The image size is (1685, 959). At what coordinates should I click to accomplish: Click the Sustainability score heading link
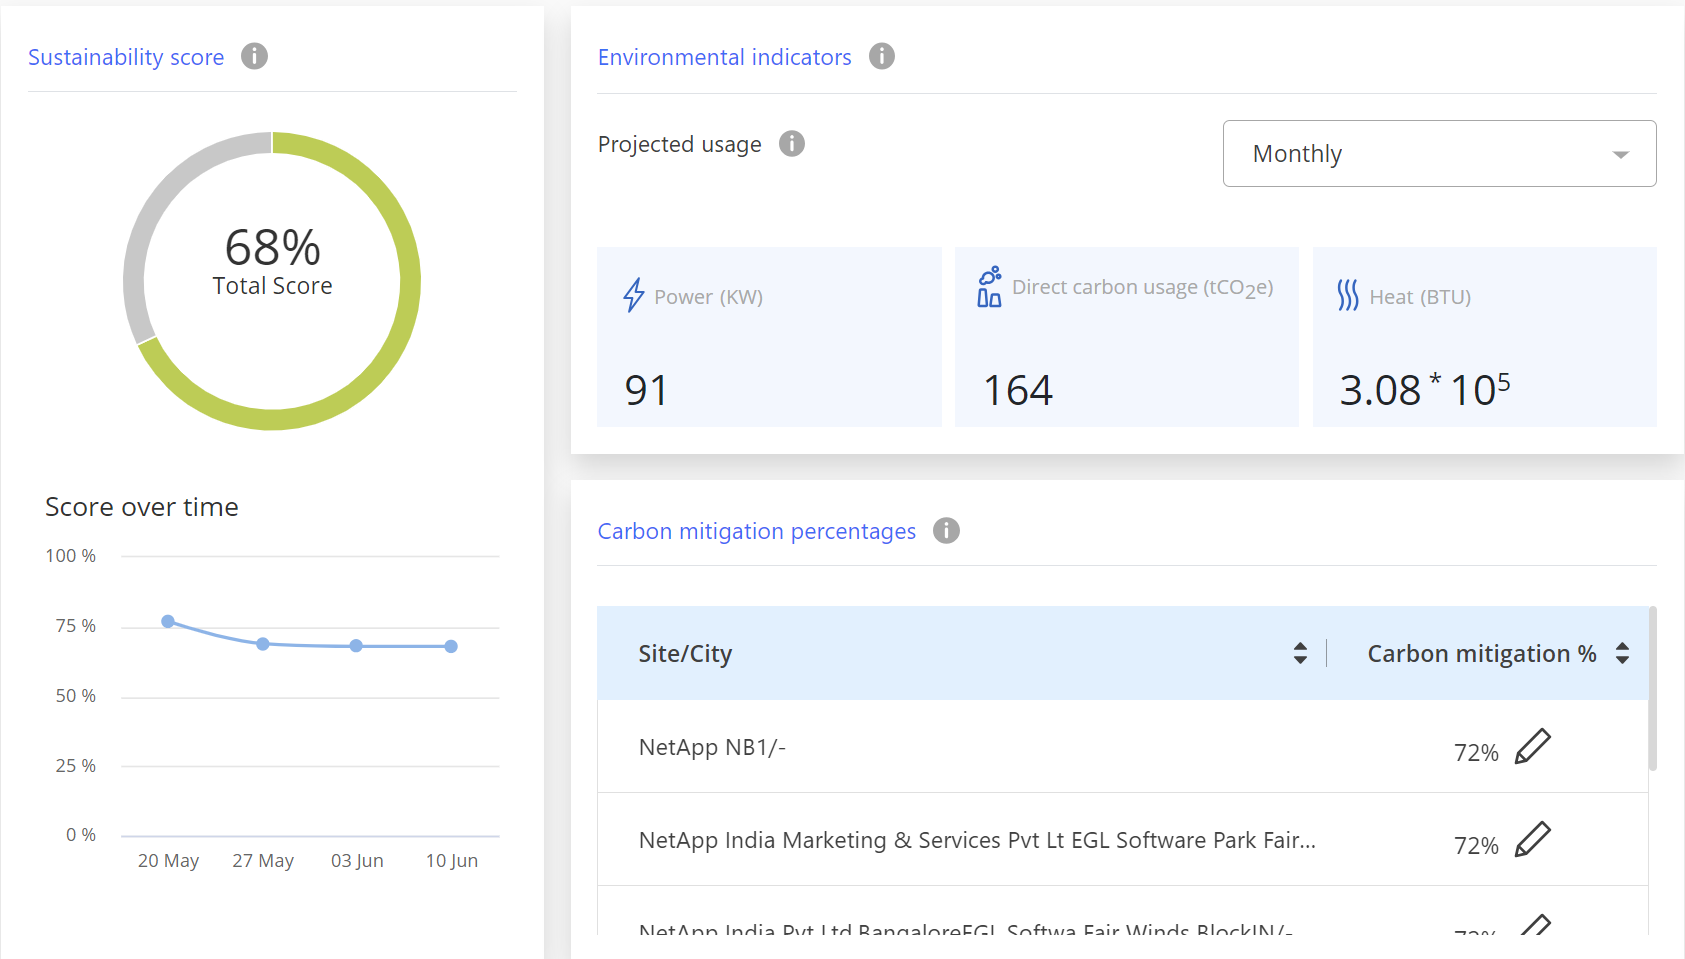[126, 57]
